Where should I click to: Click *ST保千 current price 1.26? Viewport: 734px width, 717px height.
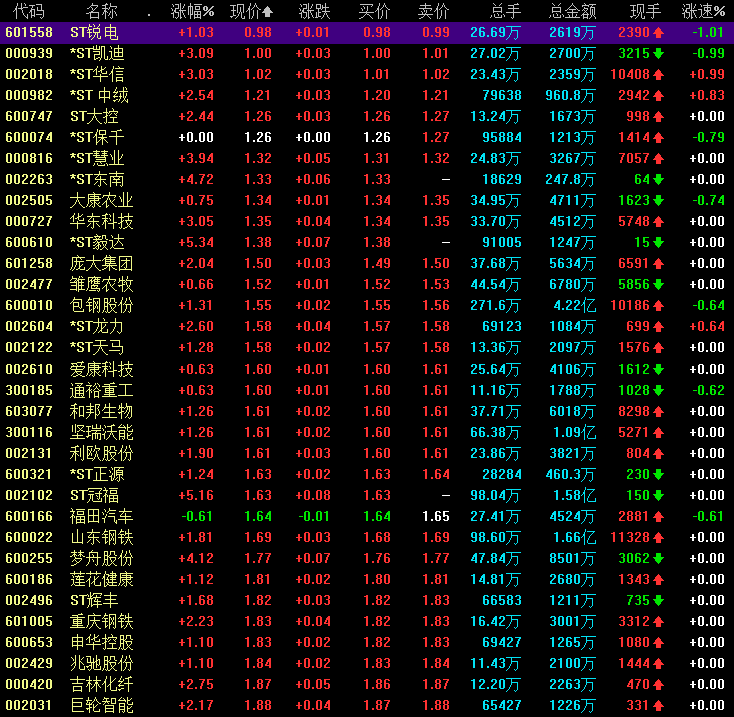258,137
